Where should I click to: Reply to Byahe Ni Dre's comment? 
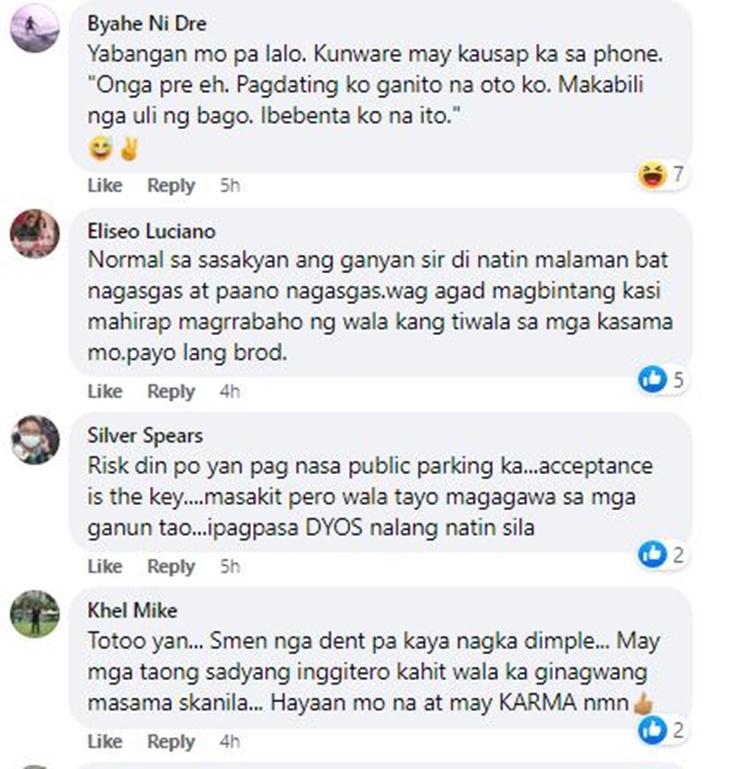coord(171,185)
